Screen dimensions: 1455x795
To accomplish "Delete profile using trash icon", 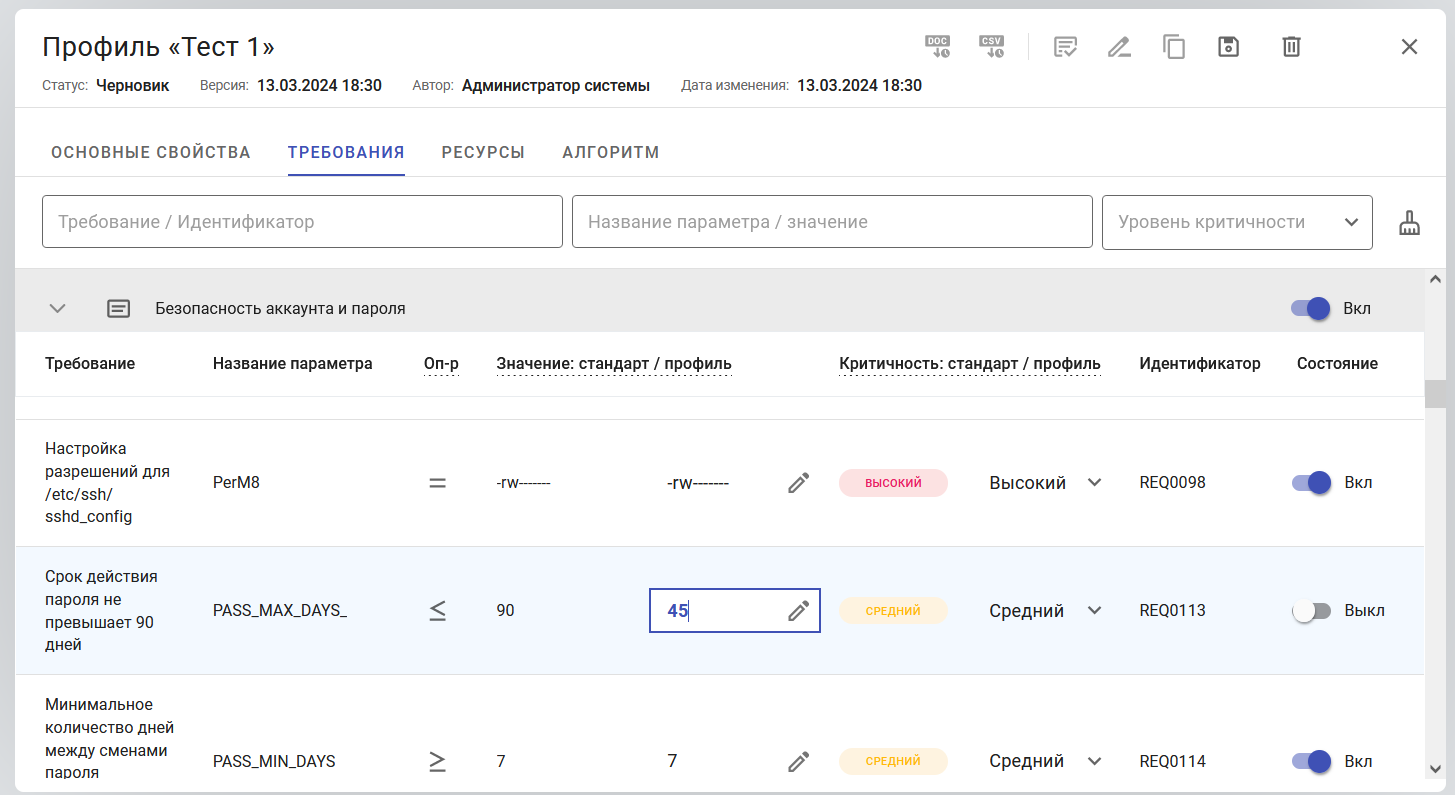I will [1292, 47].
